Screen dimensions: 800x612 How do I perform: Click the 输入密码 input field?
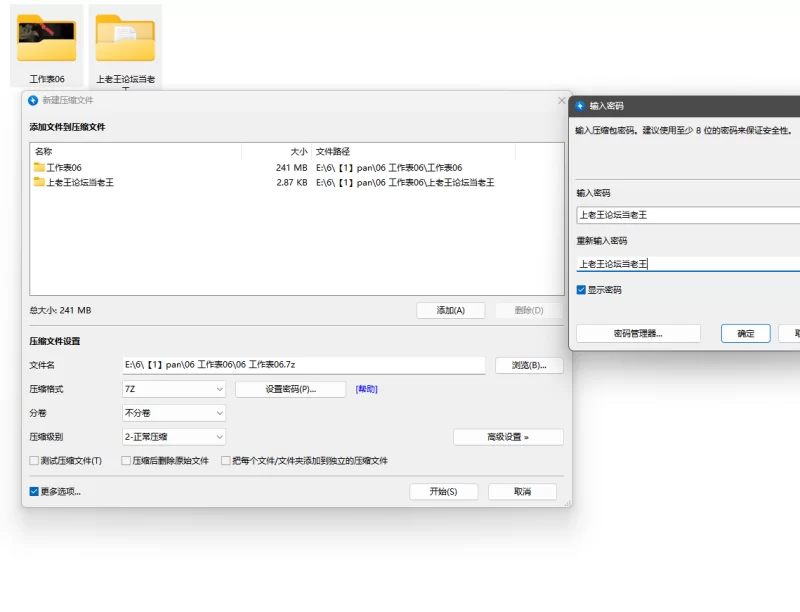point(688,215)
